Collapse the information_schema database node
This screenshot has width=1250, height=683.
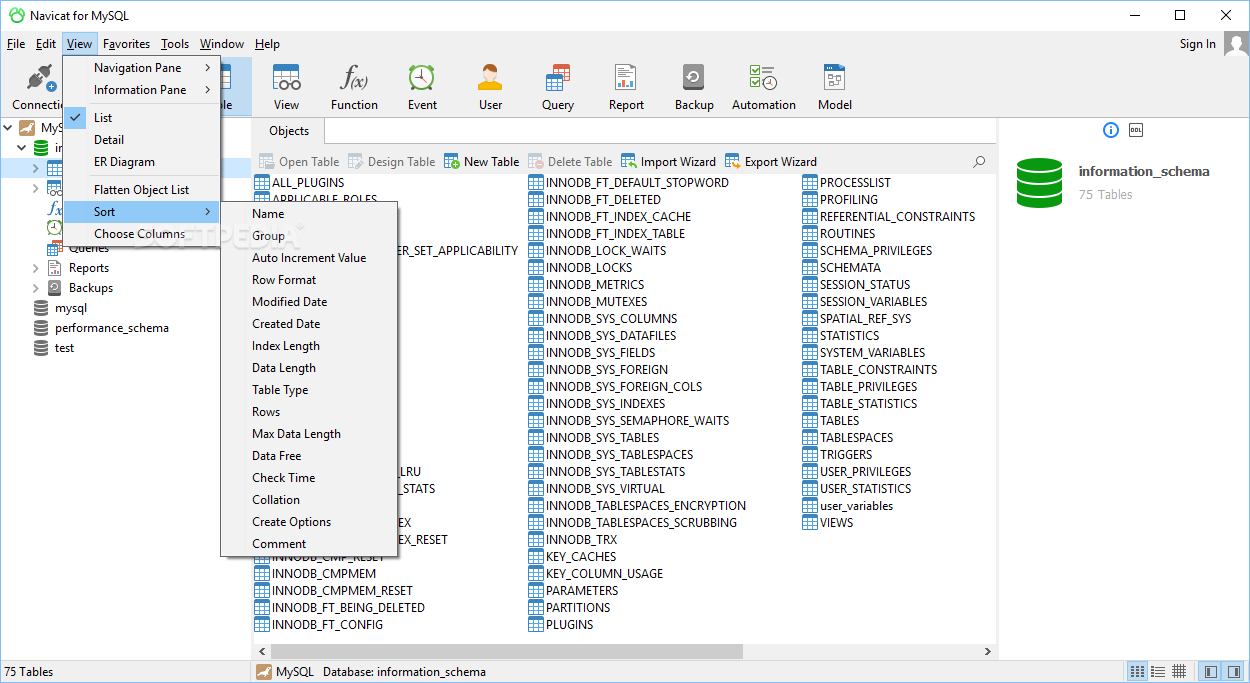coord(22,148)
